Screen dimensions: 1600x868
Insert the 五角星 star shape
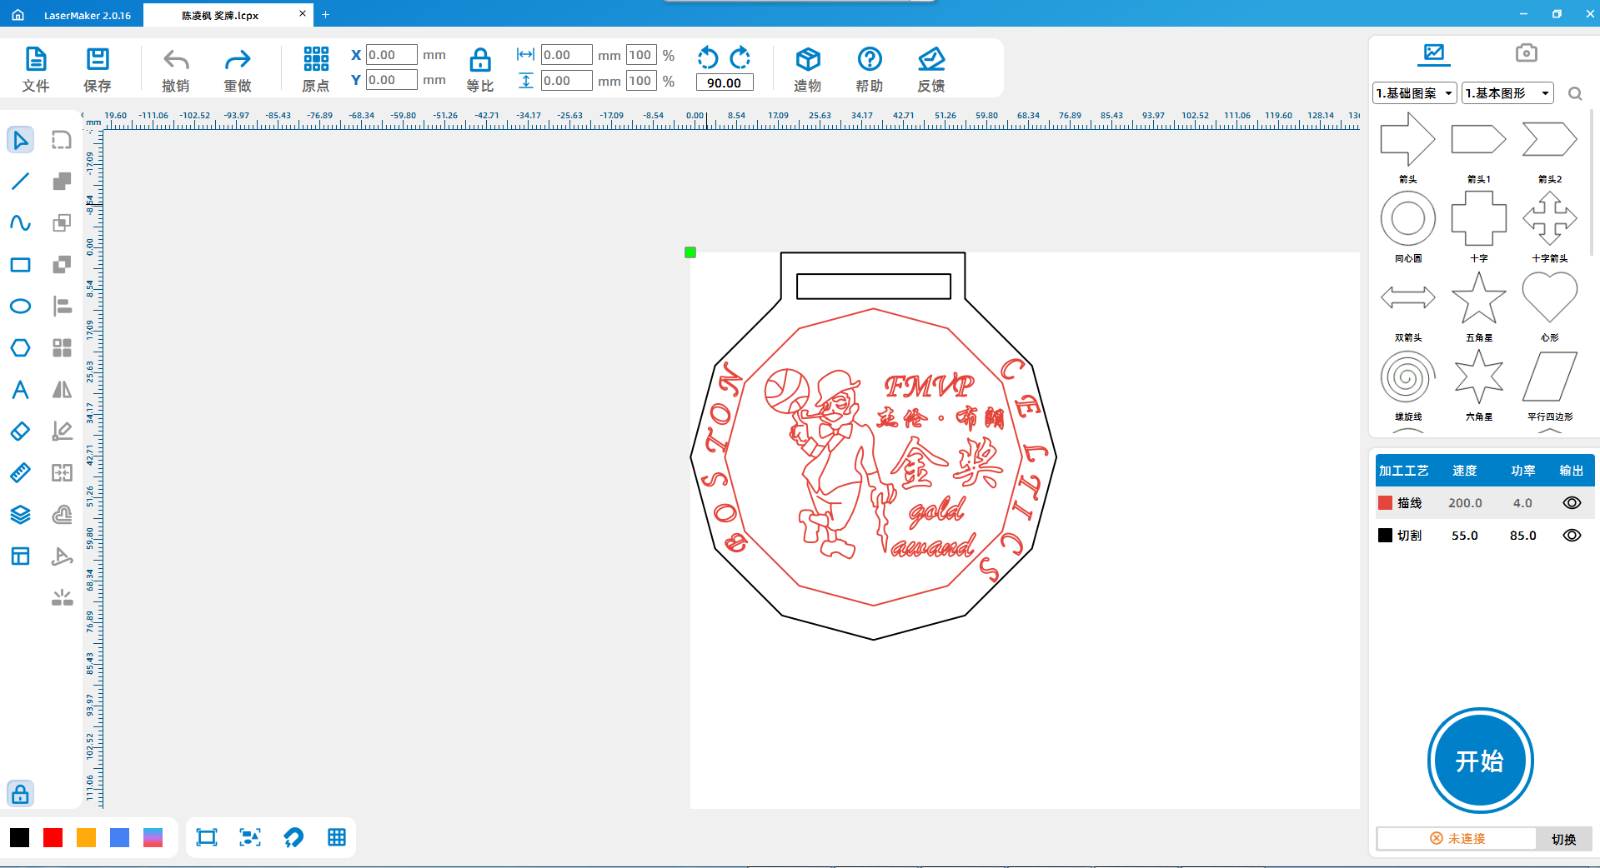point(1478,299)
